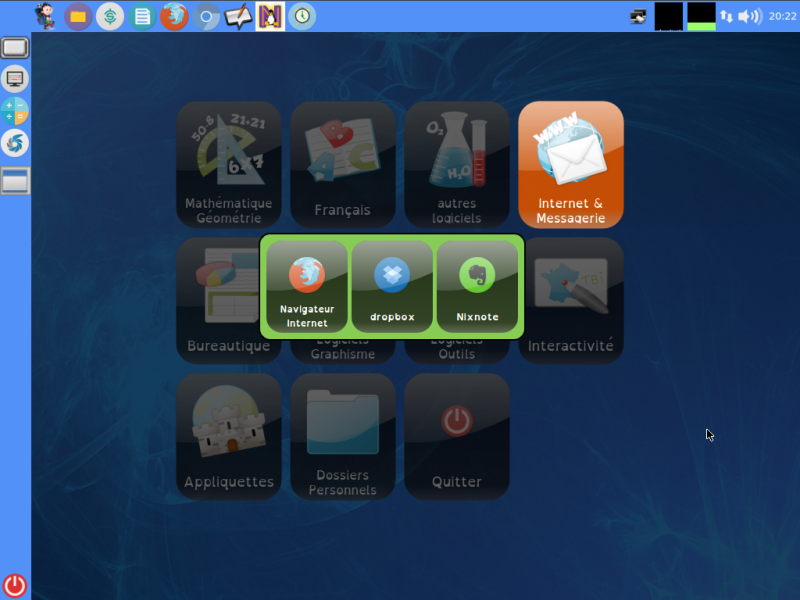Open the Interactivité category tile
This screenshot has height=600, width=800.
tap(573, 301)
